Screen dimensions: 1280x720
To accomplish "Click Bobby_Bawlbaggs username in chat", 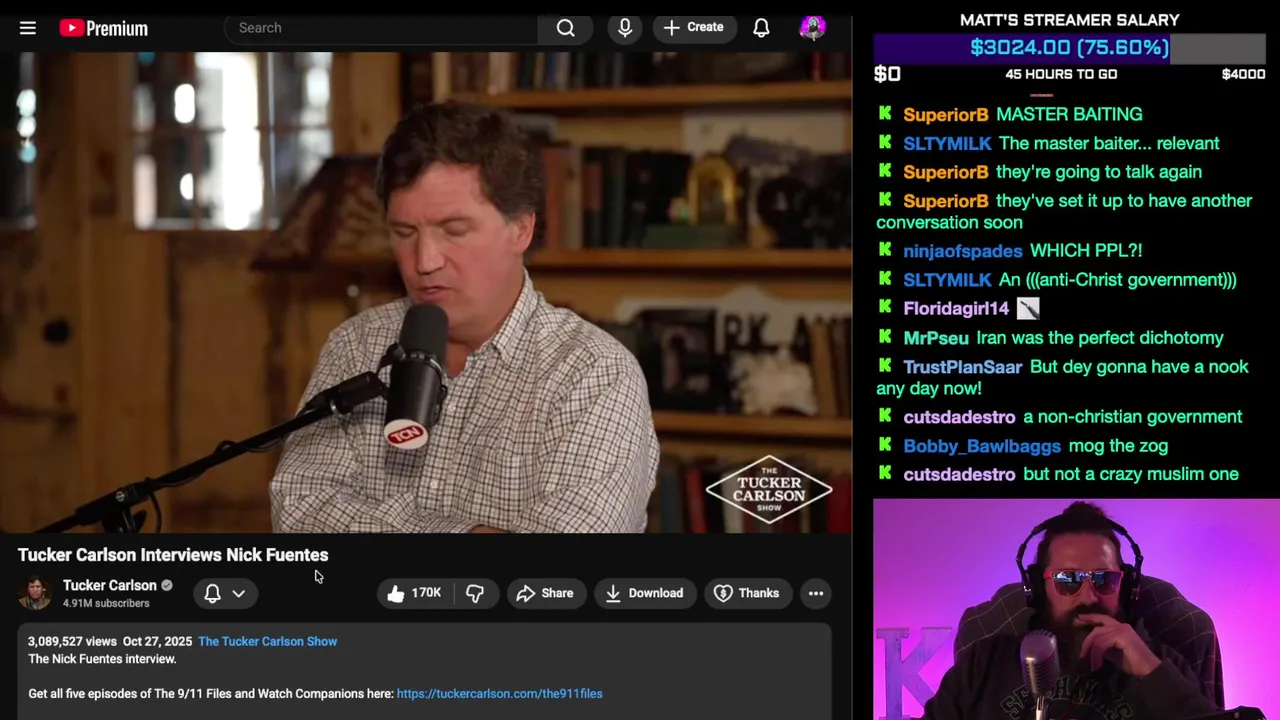I will pyautogui.click(x=982, y=446).
